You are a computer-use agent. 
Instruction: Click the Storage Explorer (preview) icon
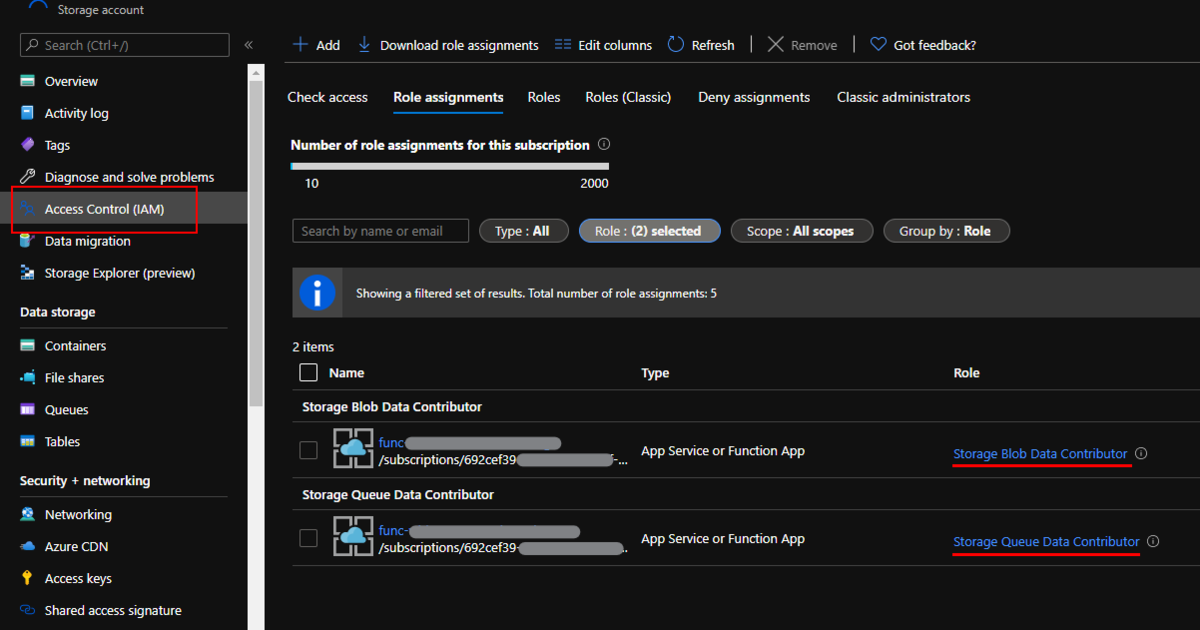[28, 273]
